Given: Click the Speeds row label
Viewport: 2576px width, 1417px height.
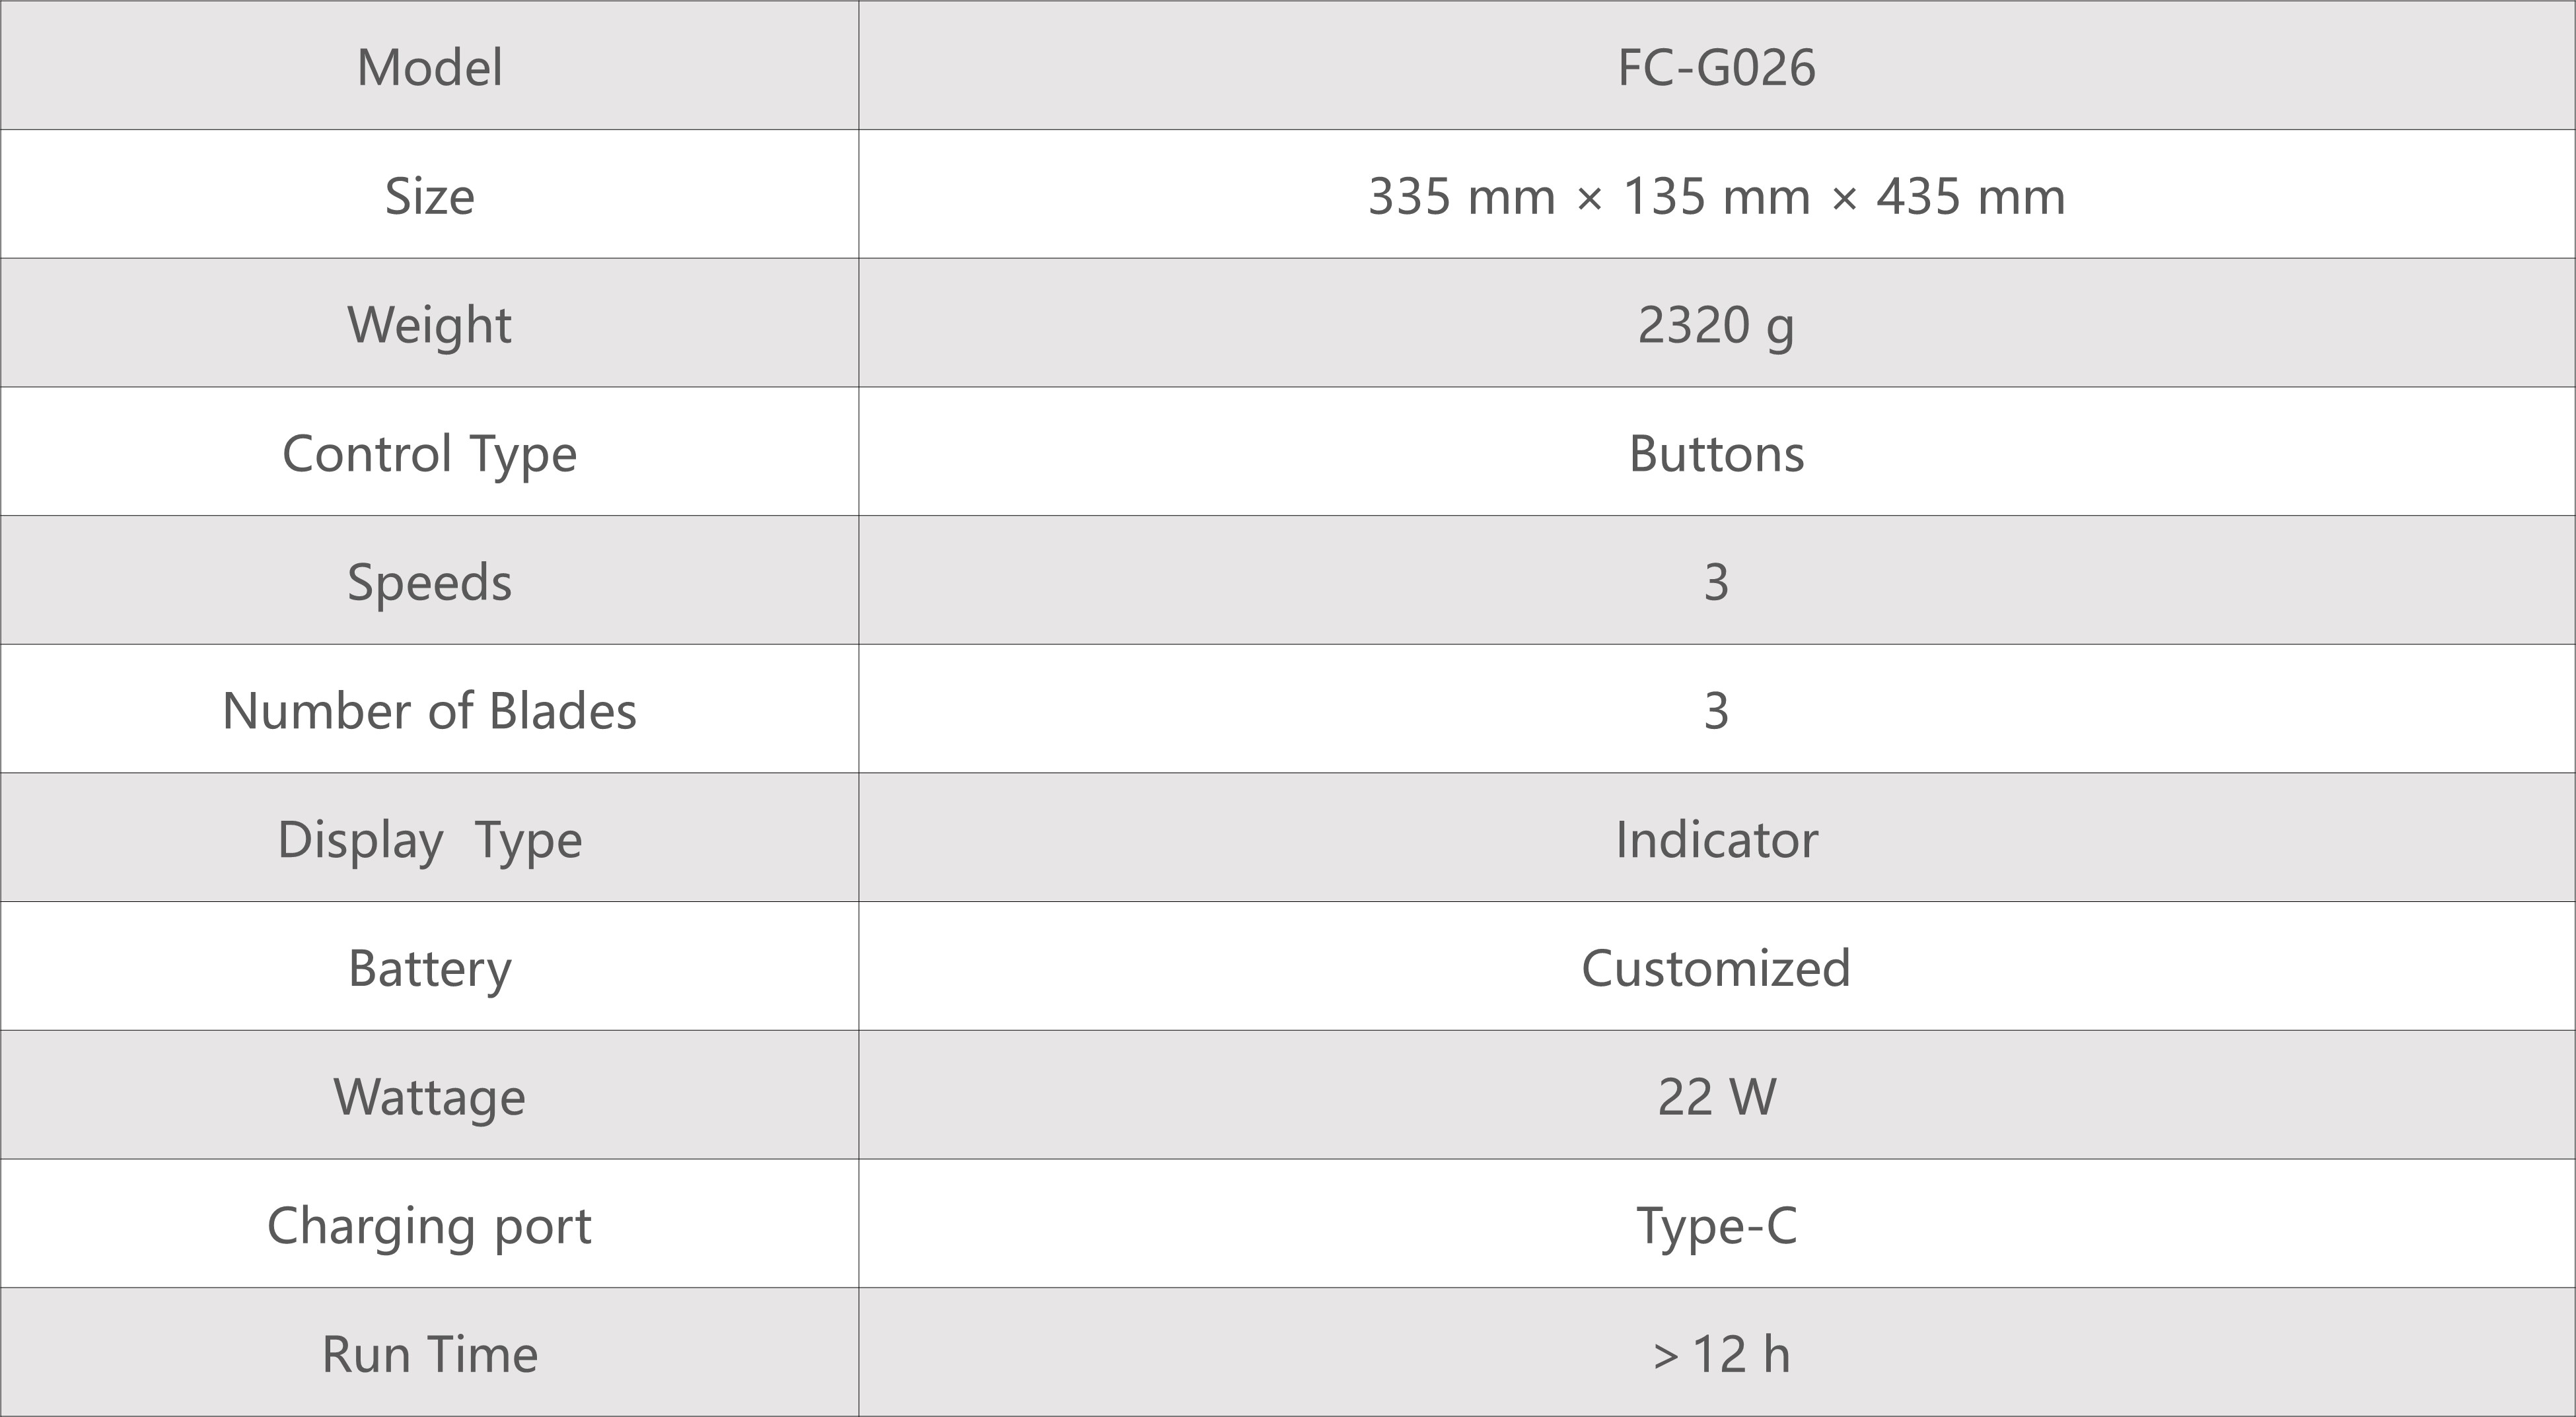Looking at the screenshot, I should tap(430, 582).
